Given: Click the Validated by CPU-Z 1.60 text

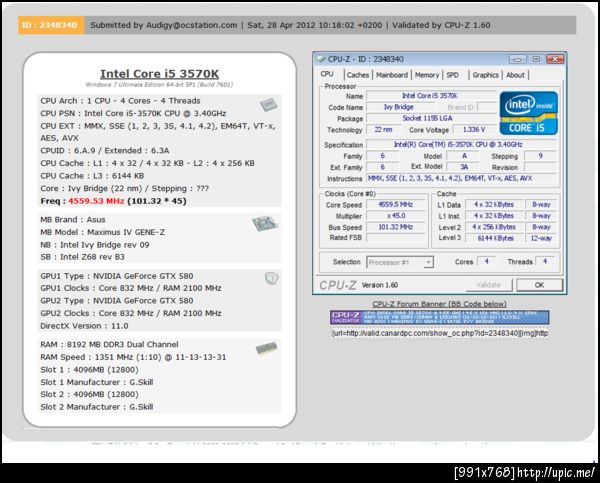Looking at the screenshot, I should coord(441,25).
